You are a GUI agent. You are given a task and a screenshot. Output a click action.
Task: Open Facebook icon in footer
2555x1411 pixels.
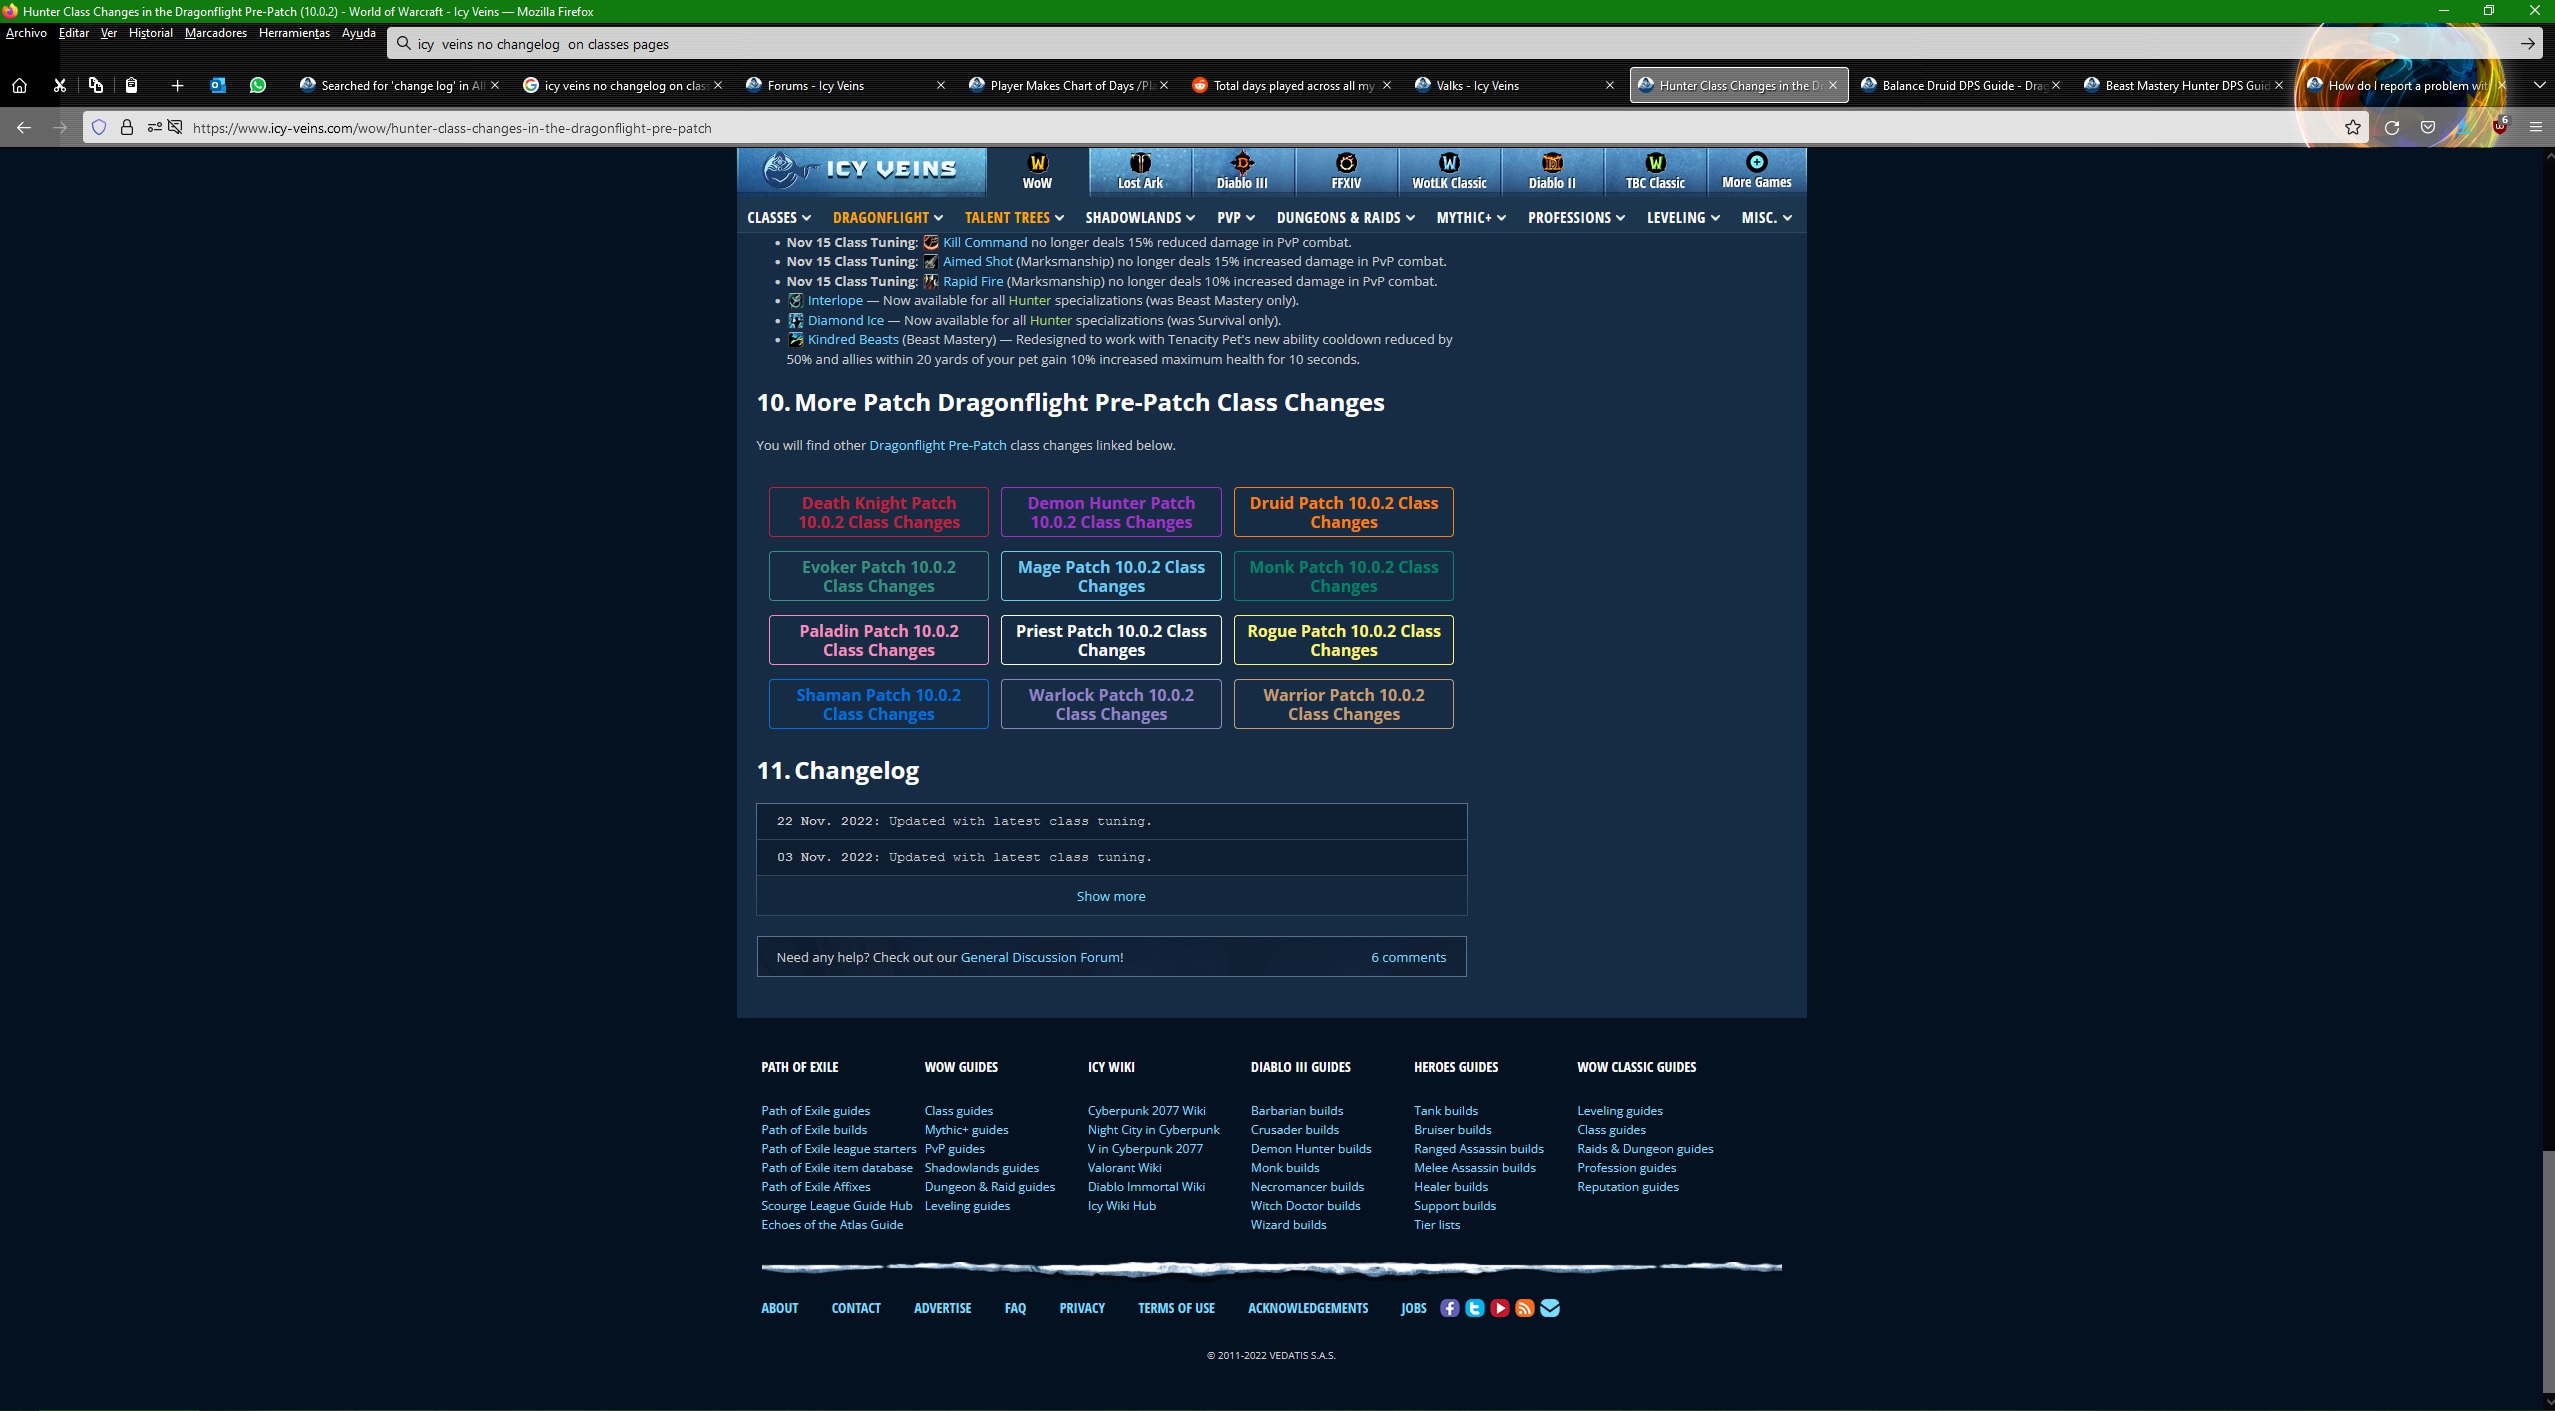point(1449,1308)
